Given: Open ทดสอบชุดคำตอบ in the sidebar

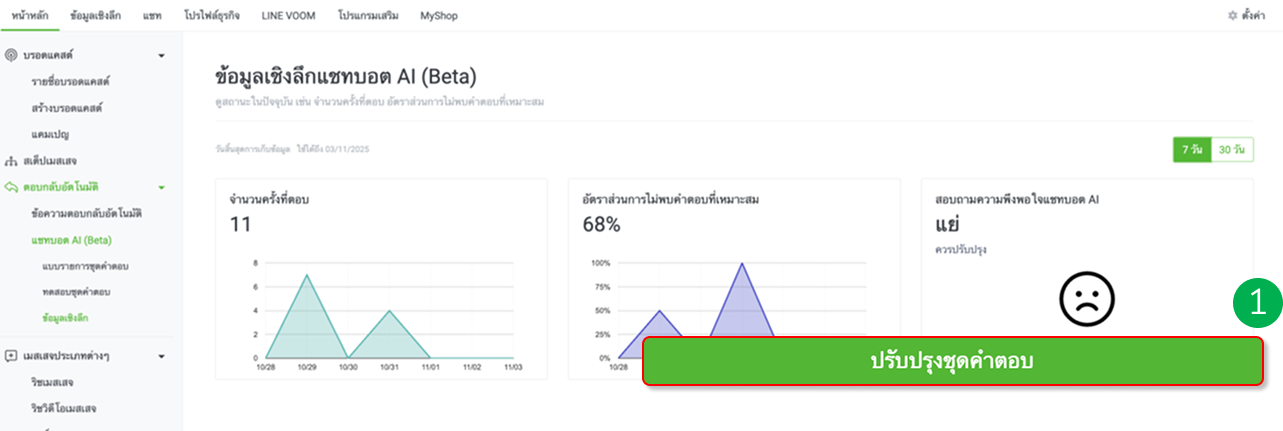Looking at the screenshot, I should pyautogui.click(x=76, y=292).
